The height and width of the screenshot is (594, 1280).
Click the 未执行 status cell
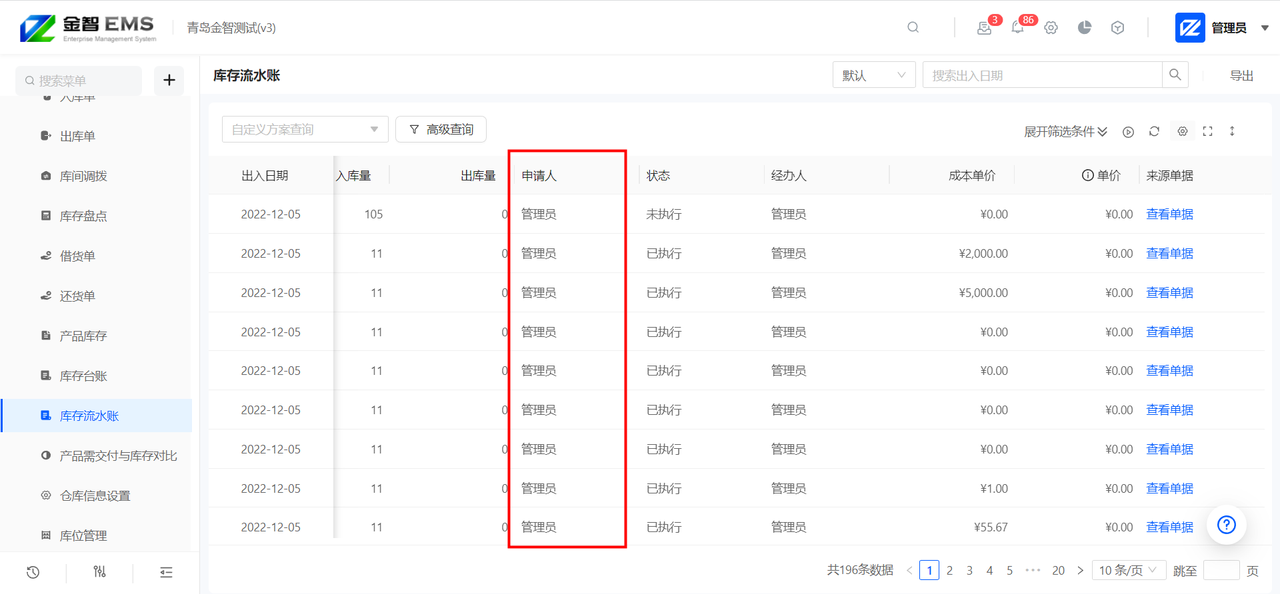pyautogui.click(x=664, y=214)
